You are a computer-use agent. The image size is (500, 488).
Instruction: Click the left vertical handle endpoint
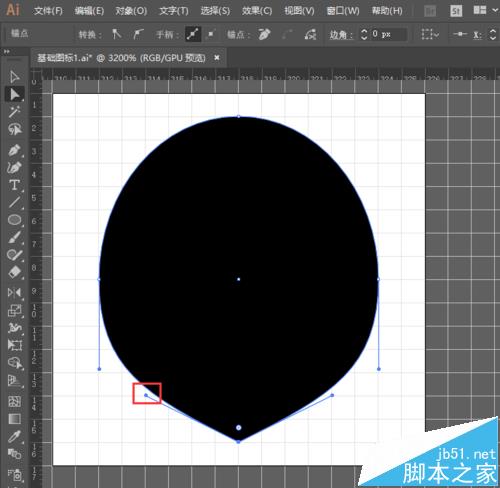point(99,369)
